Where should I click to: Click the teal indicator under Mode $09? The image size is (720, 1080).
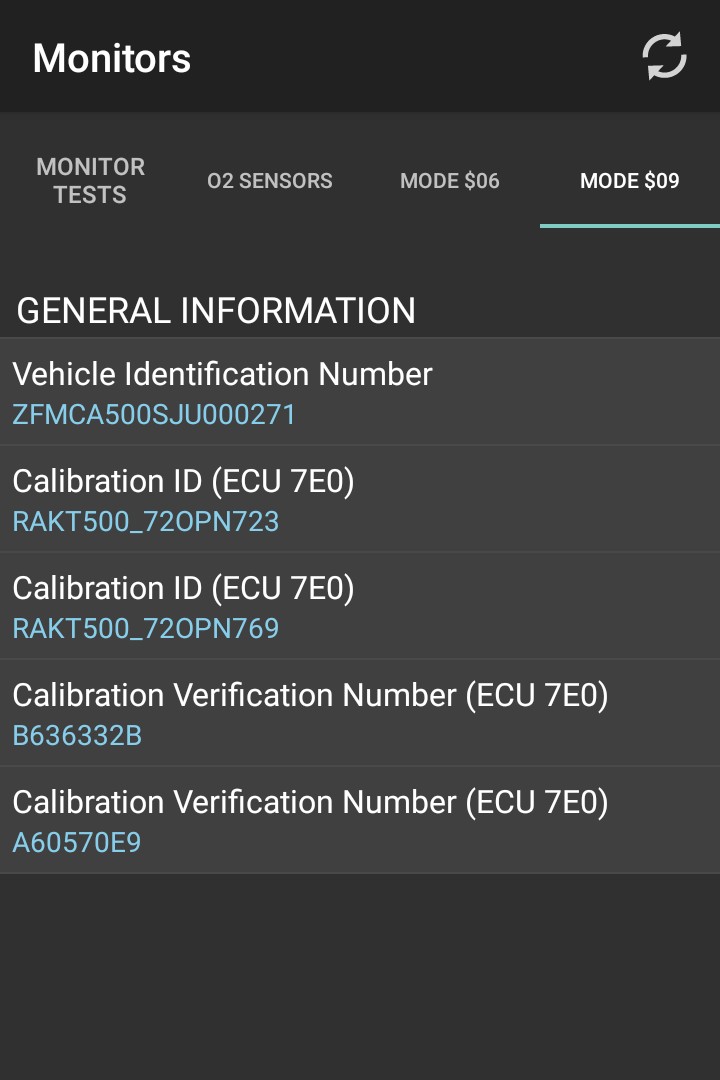[x=630, y=225]
